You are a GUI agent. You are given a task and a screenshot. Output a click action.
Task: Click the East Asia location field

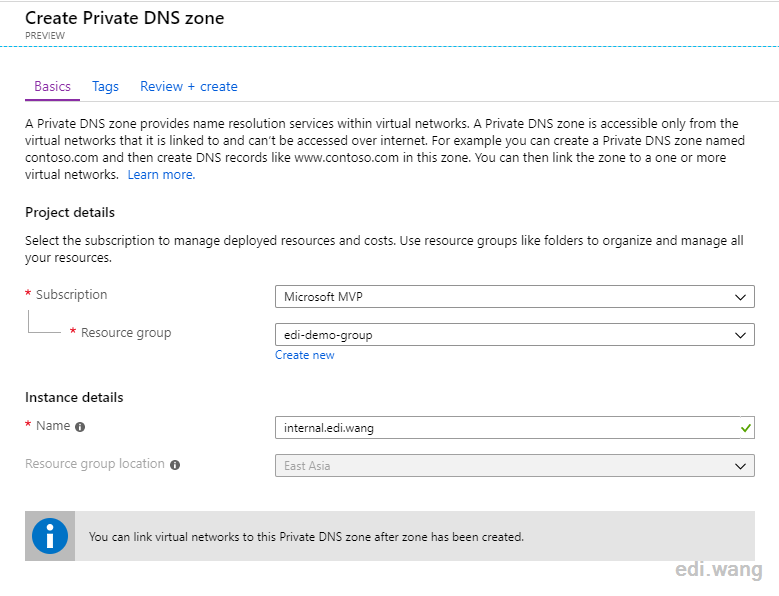pyautogui.click(x=515, y=466)
